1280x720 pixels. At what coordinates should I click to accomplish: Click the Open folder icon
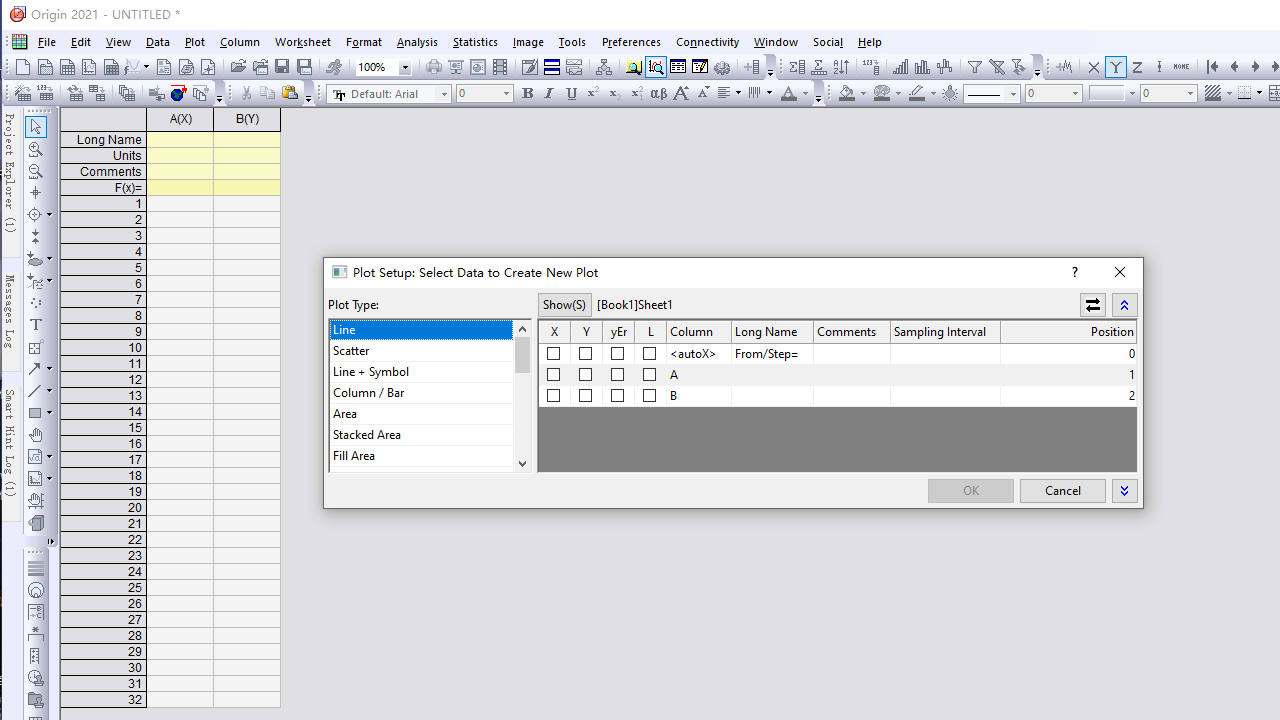tap(238, 67)
